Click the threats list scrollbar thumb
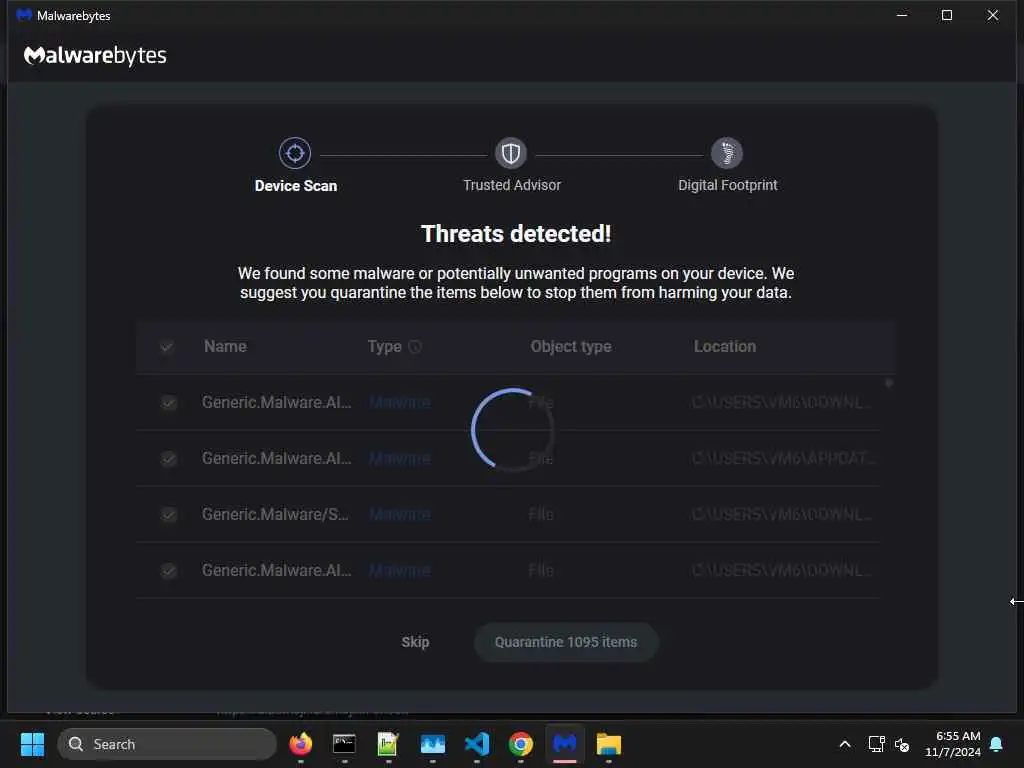The width and height of the screenshot is (1024, 768). [889, 383]
